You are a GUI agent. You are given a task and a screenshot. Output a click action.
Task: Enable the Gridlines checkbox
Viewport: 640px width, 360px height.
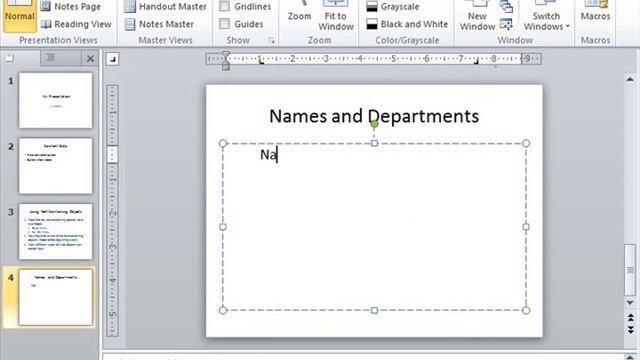pyautogui.click(x=224, y=6)
